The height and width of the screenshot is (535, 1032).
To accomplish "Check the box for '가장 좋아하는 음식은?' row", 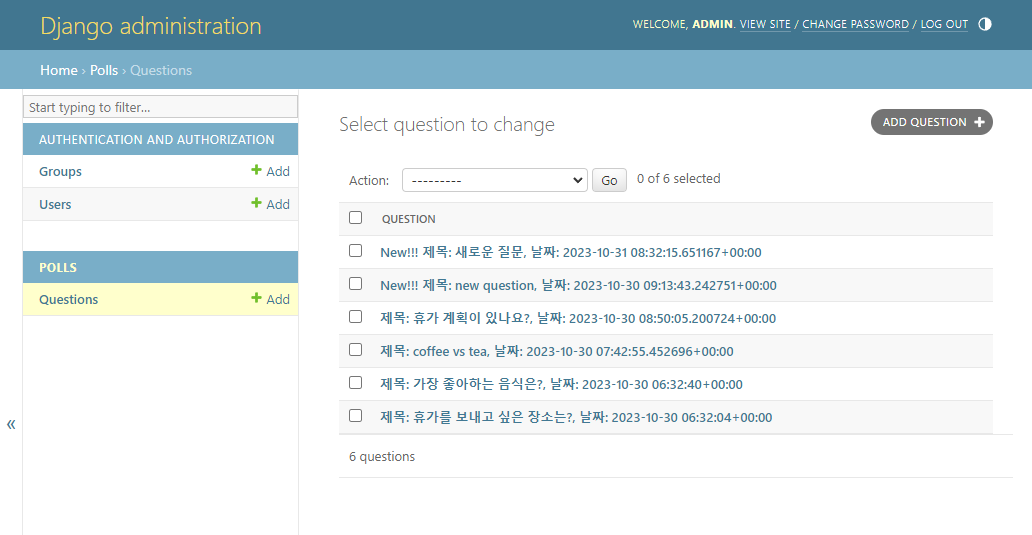I will click(x=355, y=382).
